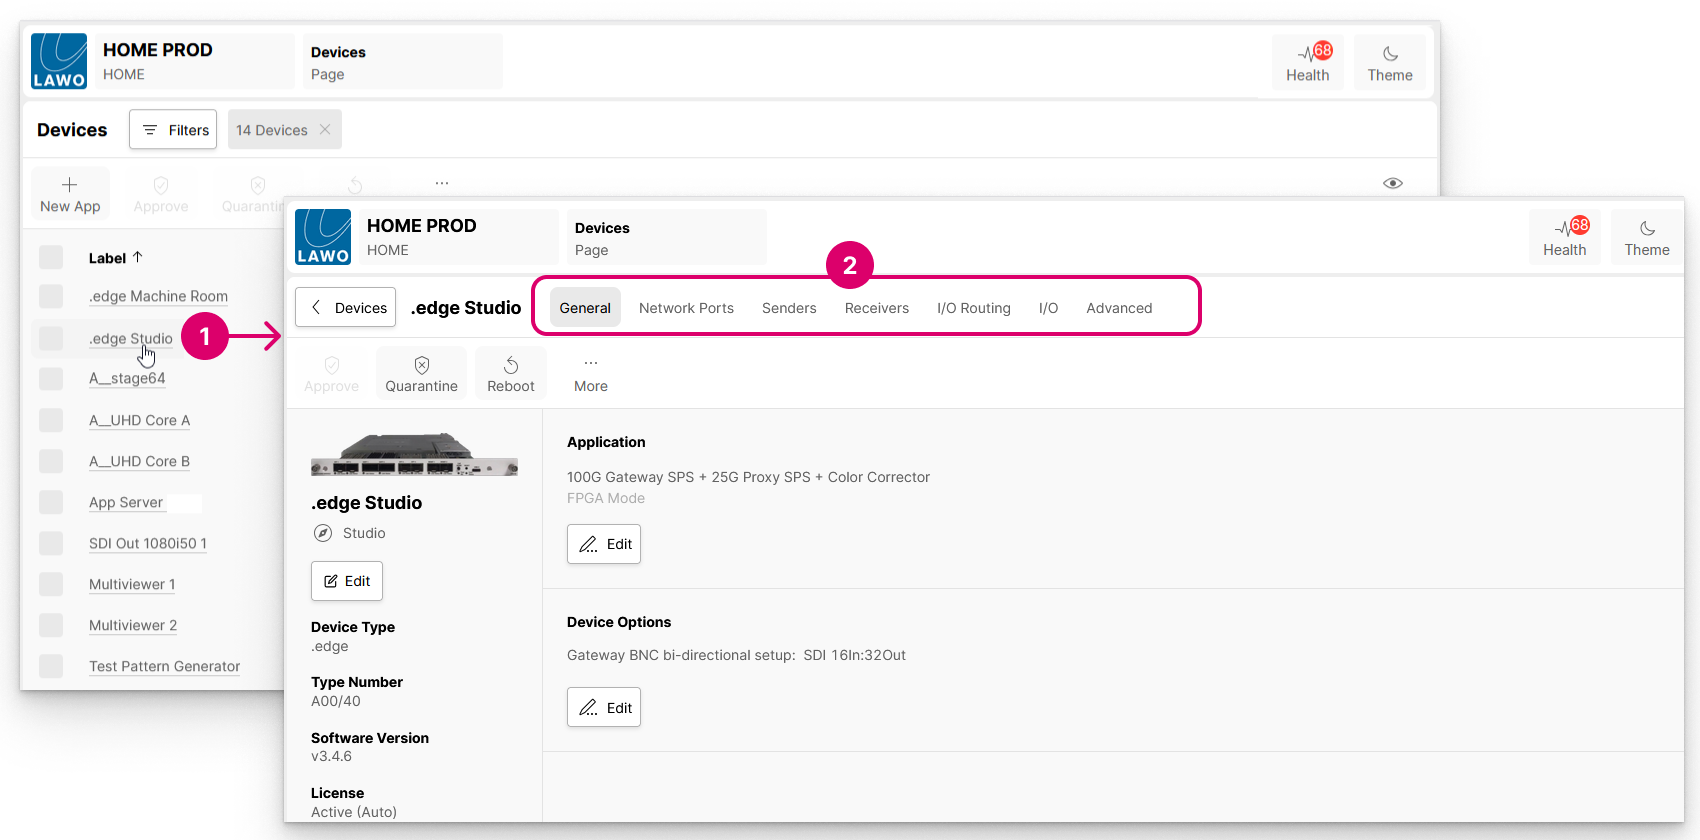Viewport: 1700px width, 840px height.
Task: Click the LAWO logo in the front panel
Action: [x=323, y=237]
